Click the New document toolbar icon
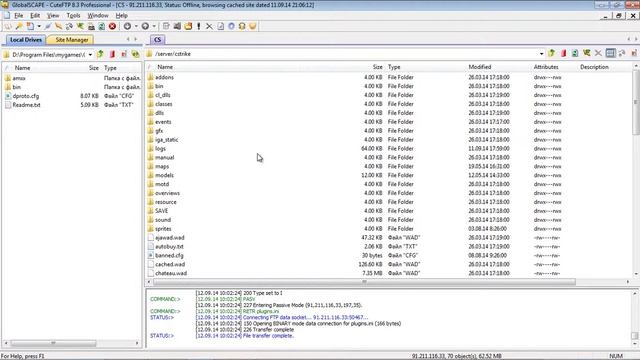The image size is (640, 360). [x=30, y=26]
